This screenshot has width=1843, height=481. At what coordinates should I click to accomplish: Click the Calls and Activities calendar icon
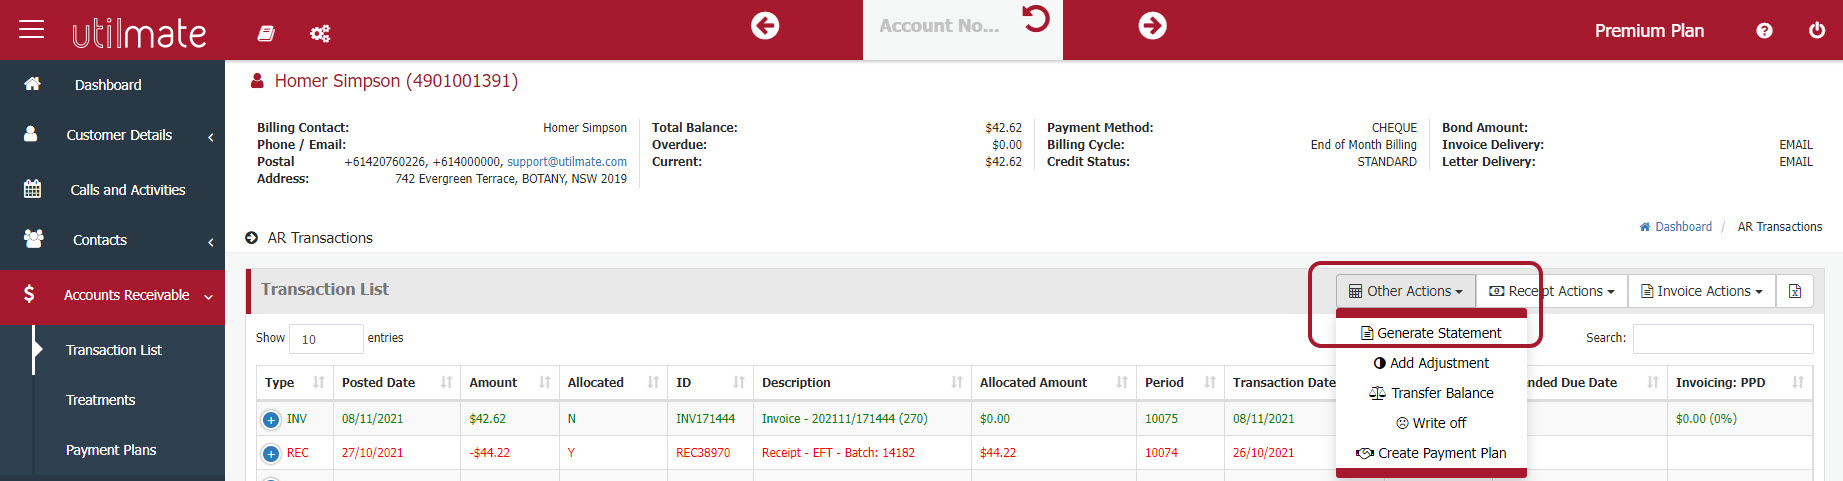(x=32, y=189)
